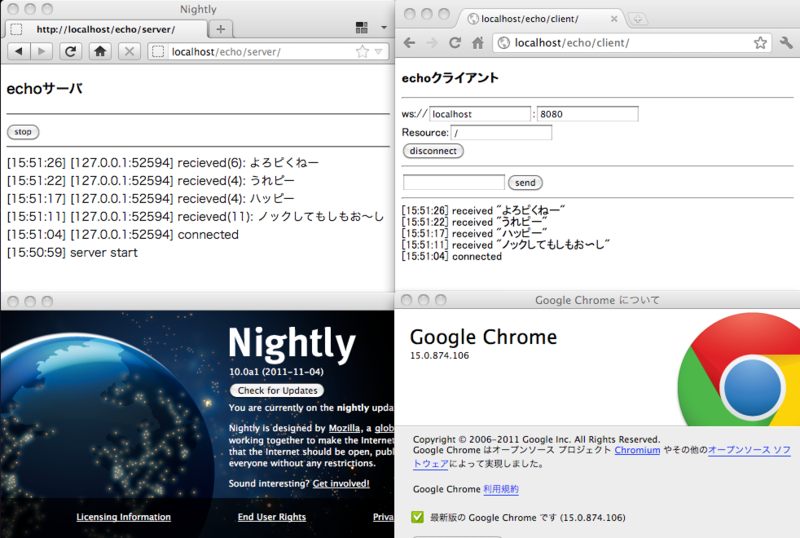Image resolution: width=800 pixels, height=538 pixels.
Task: Click Nightly version 10.0a1 (2011-11-04) text
Action: coord(276,372)
